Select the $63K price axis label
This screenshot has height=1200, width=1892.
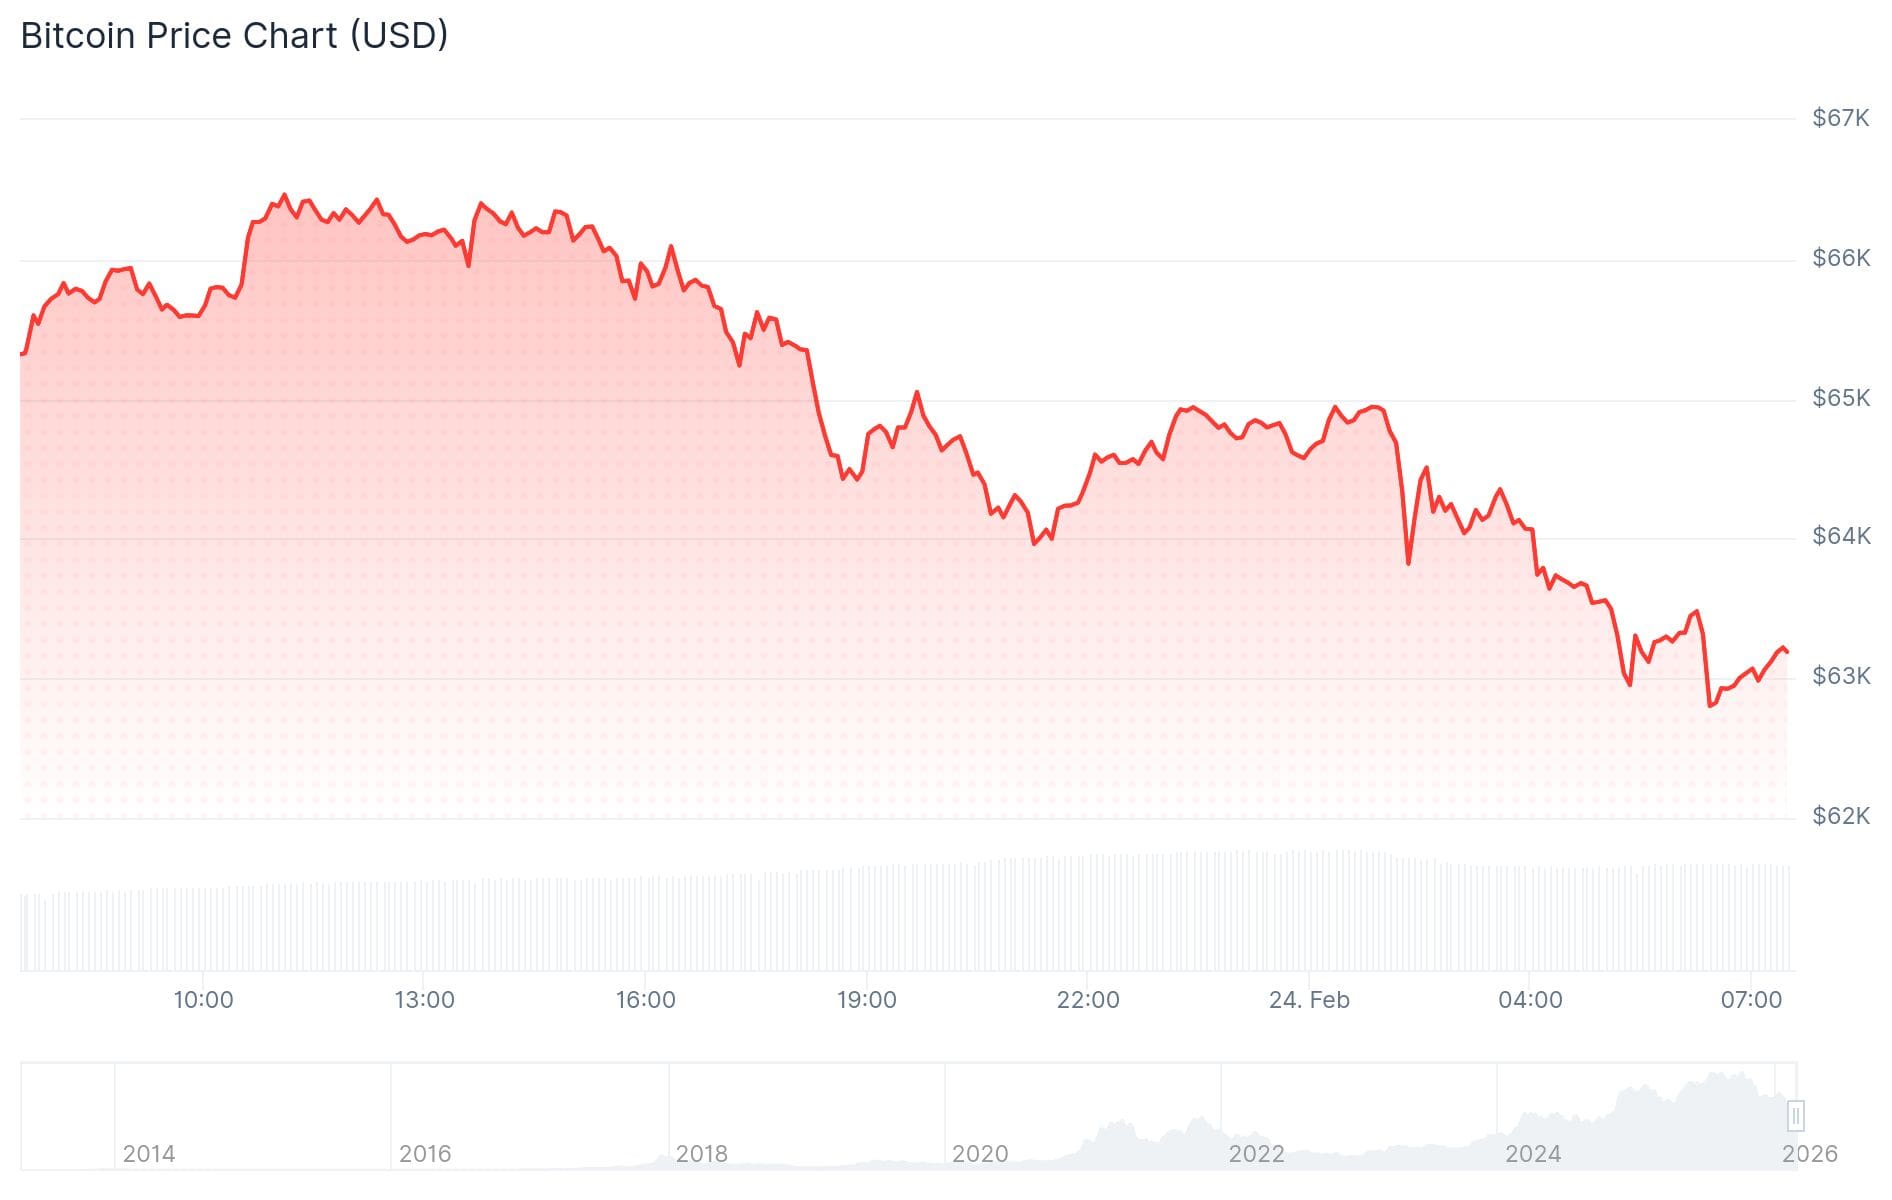tap(1840, 676)
